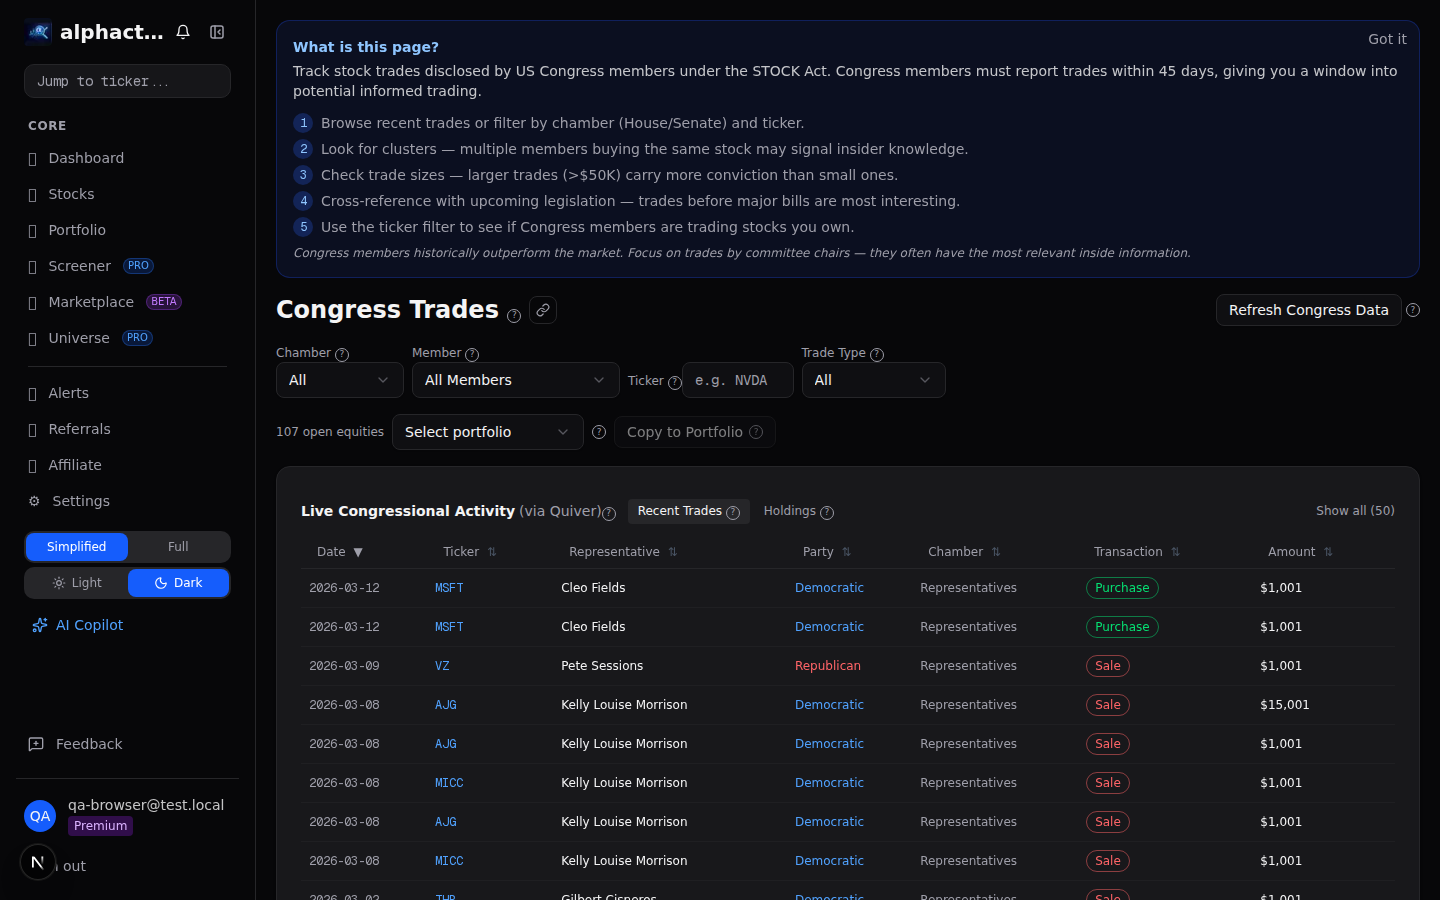This screenshot has height=900, width=1440.
Task: Copy the Congress Trades page link icon
Action: click(x=542, y=310)
